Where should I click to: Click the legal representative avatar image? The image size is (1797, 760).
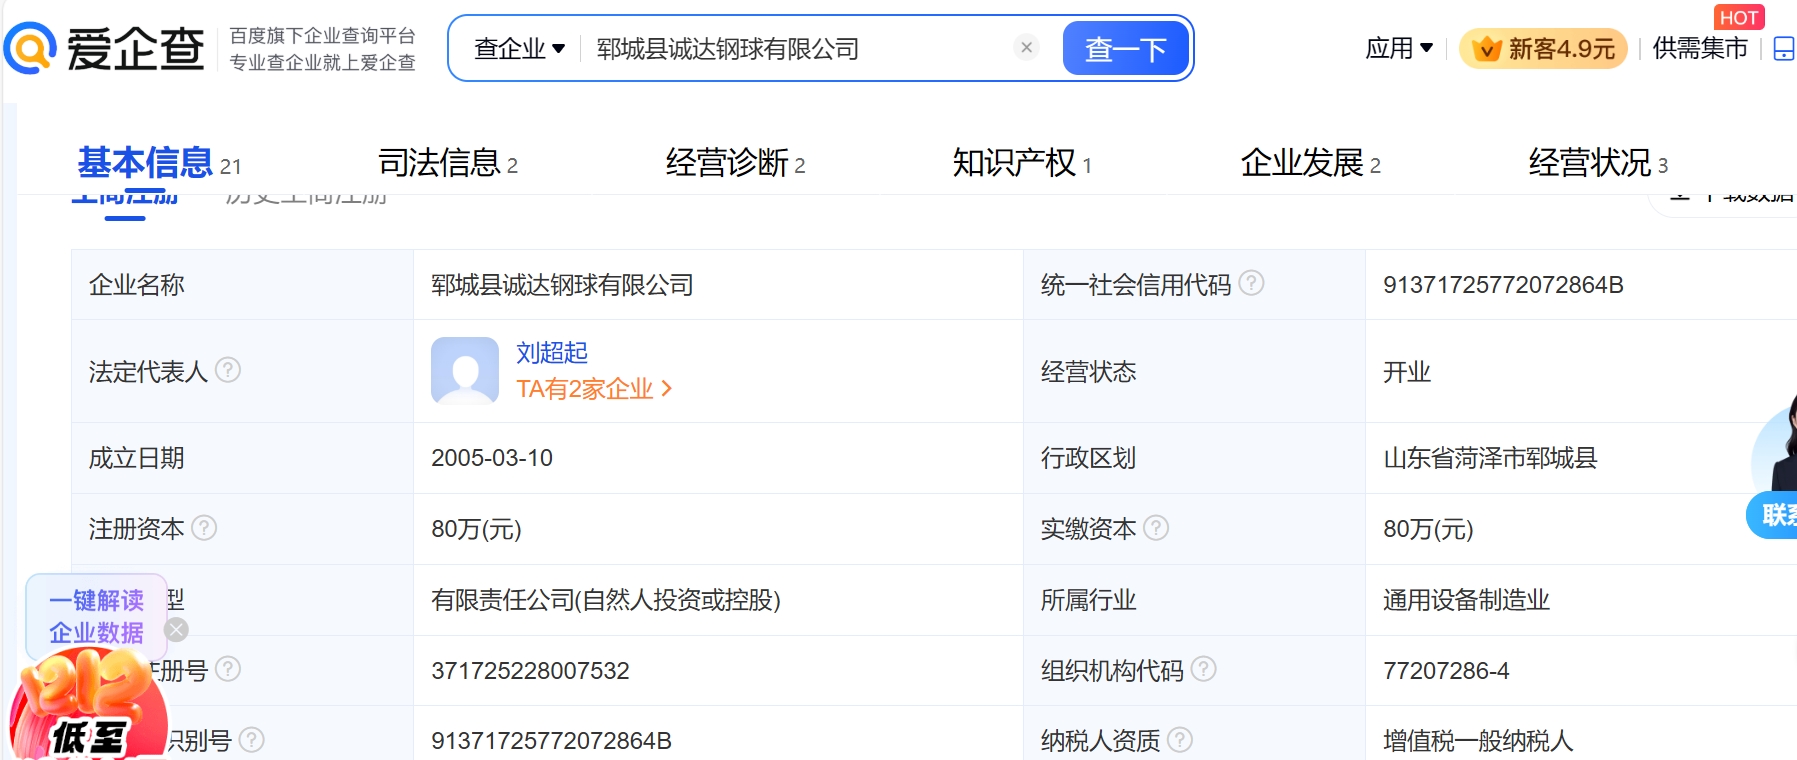[465, 370]
